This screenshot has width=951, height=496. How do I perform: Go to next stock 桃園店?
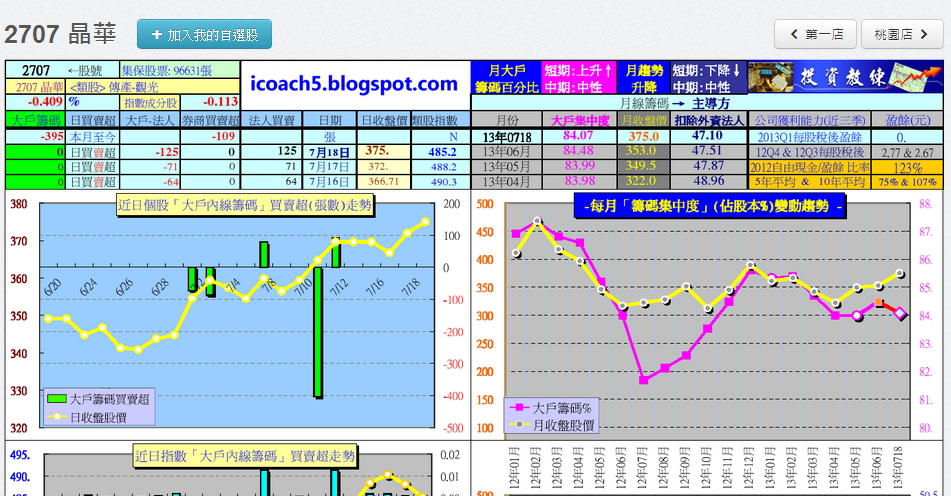tap(902, 35)
